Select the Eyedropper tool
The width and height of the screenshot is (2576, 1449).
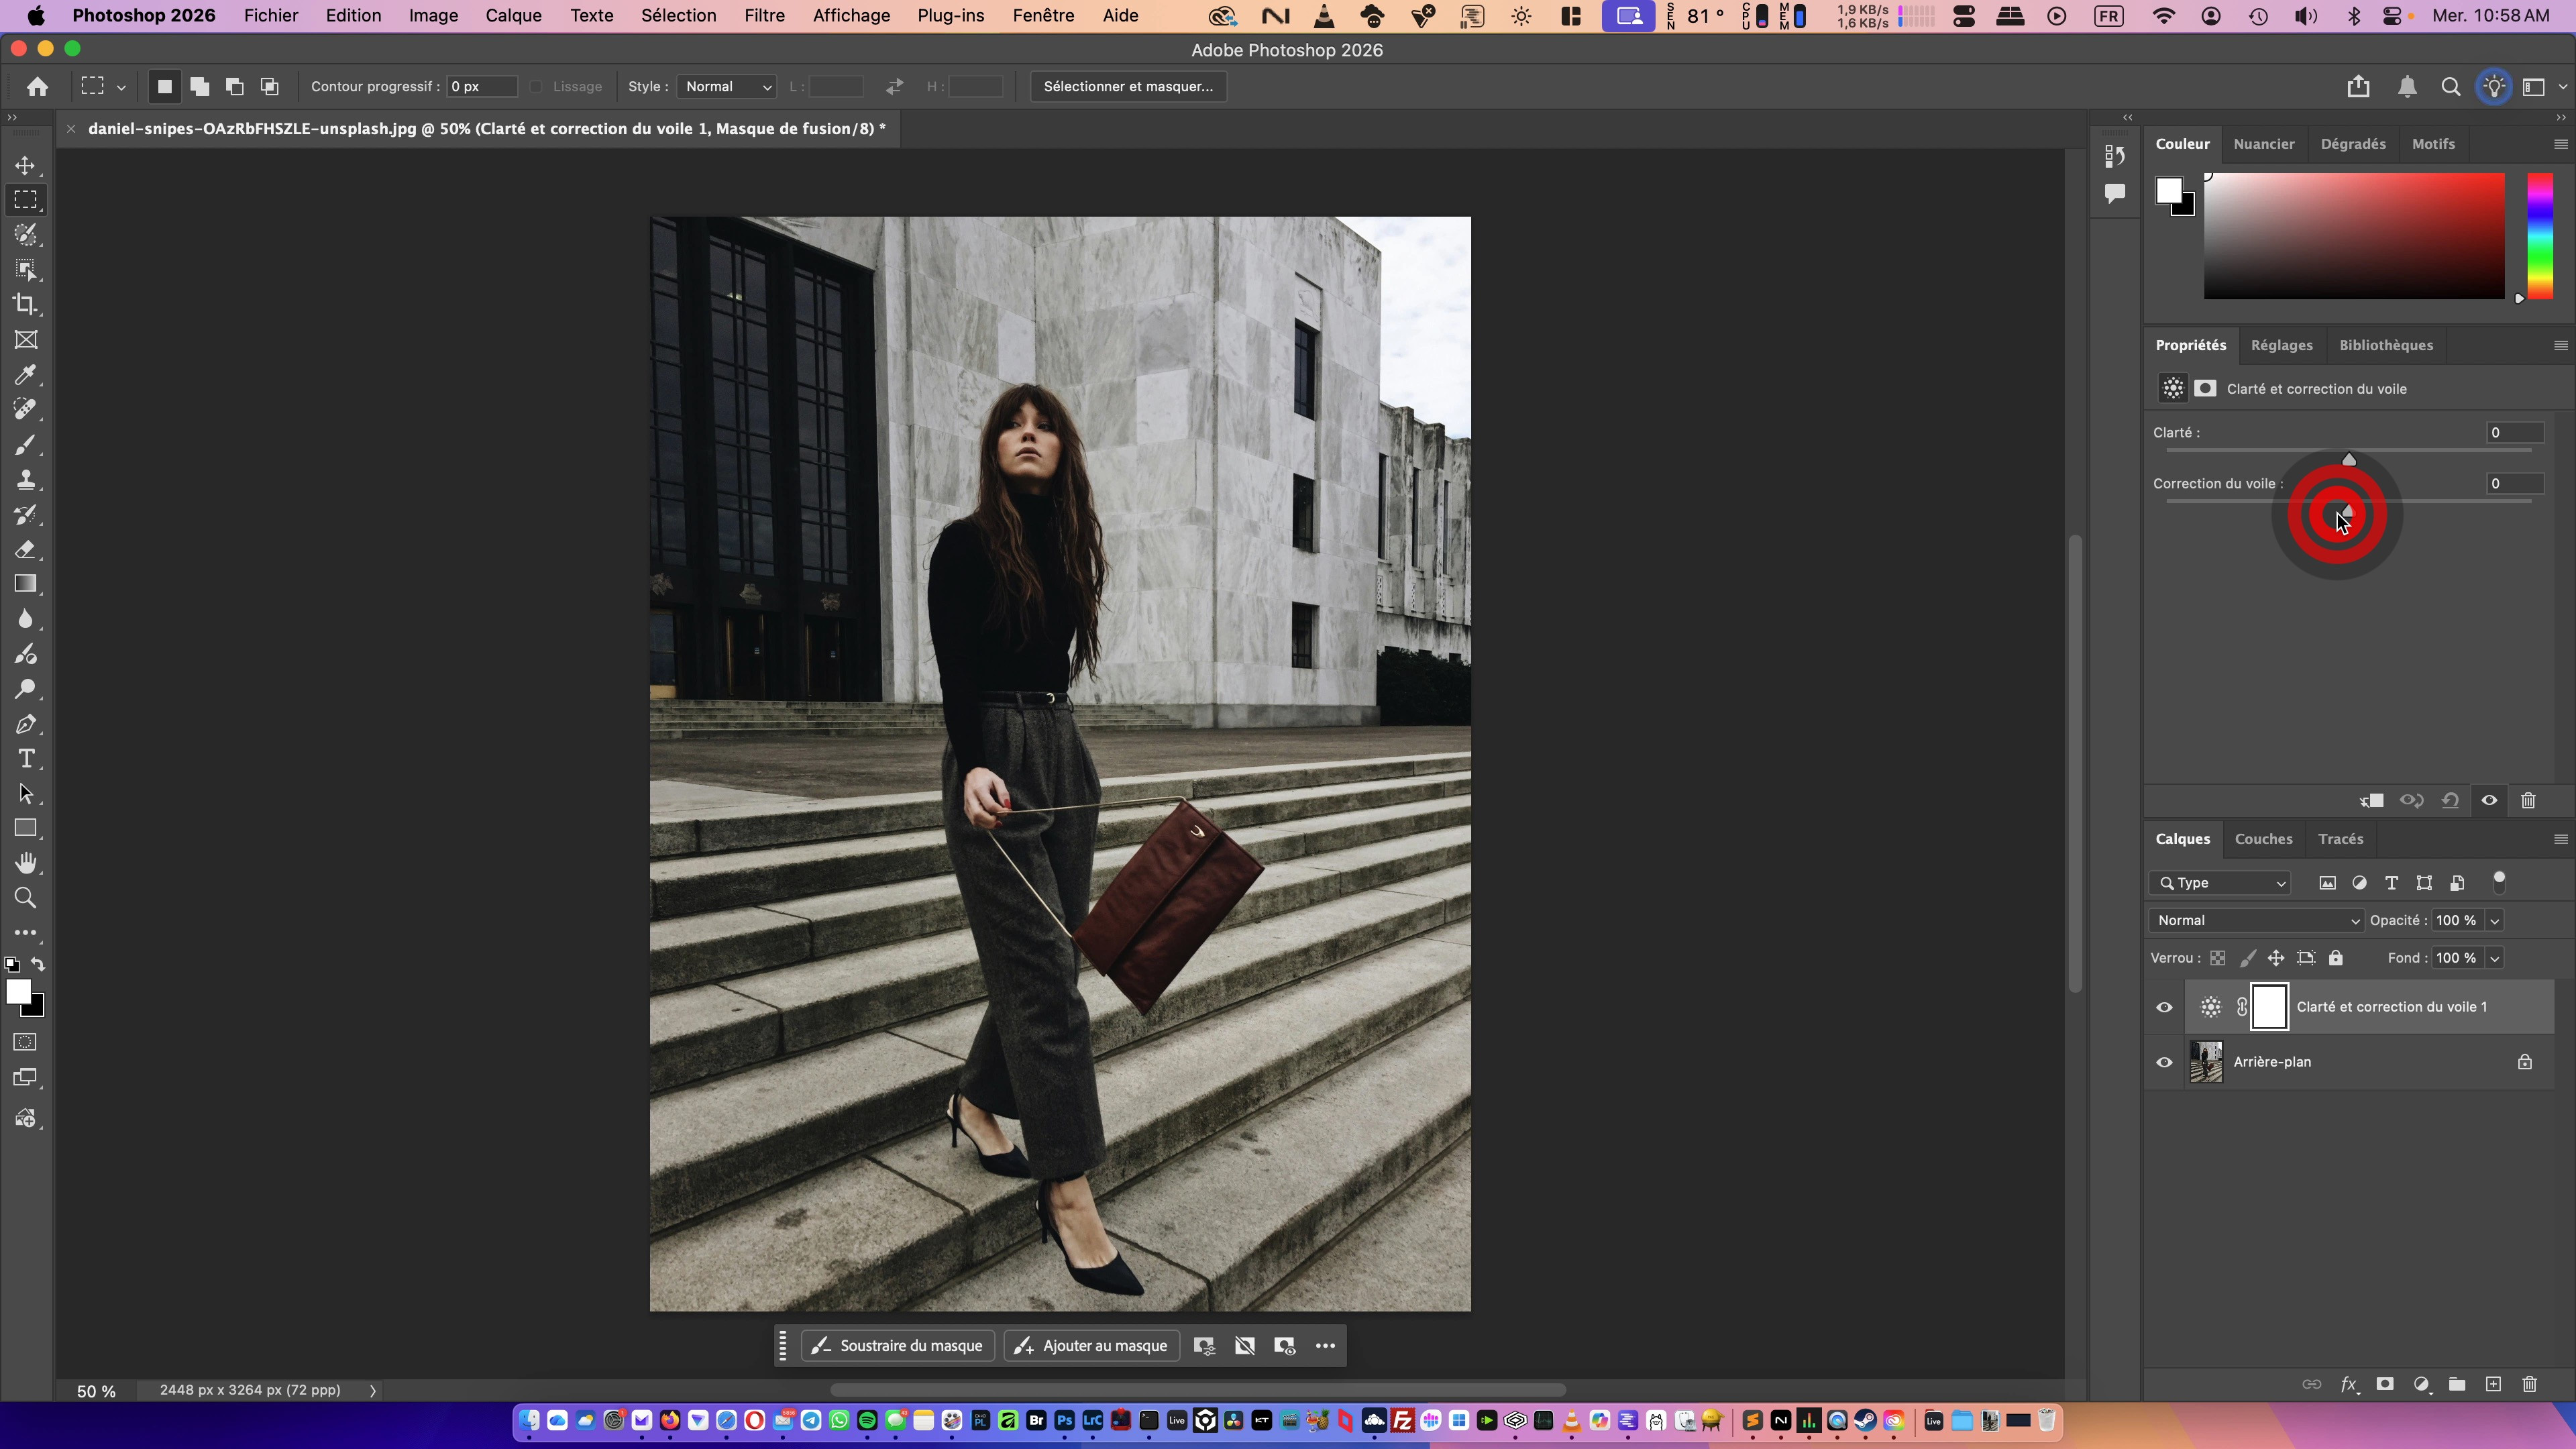pos(26,375)
